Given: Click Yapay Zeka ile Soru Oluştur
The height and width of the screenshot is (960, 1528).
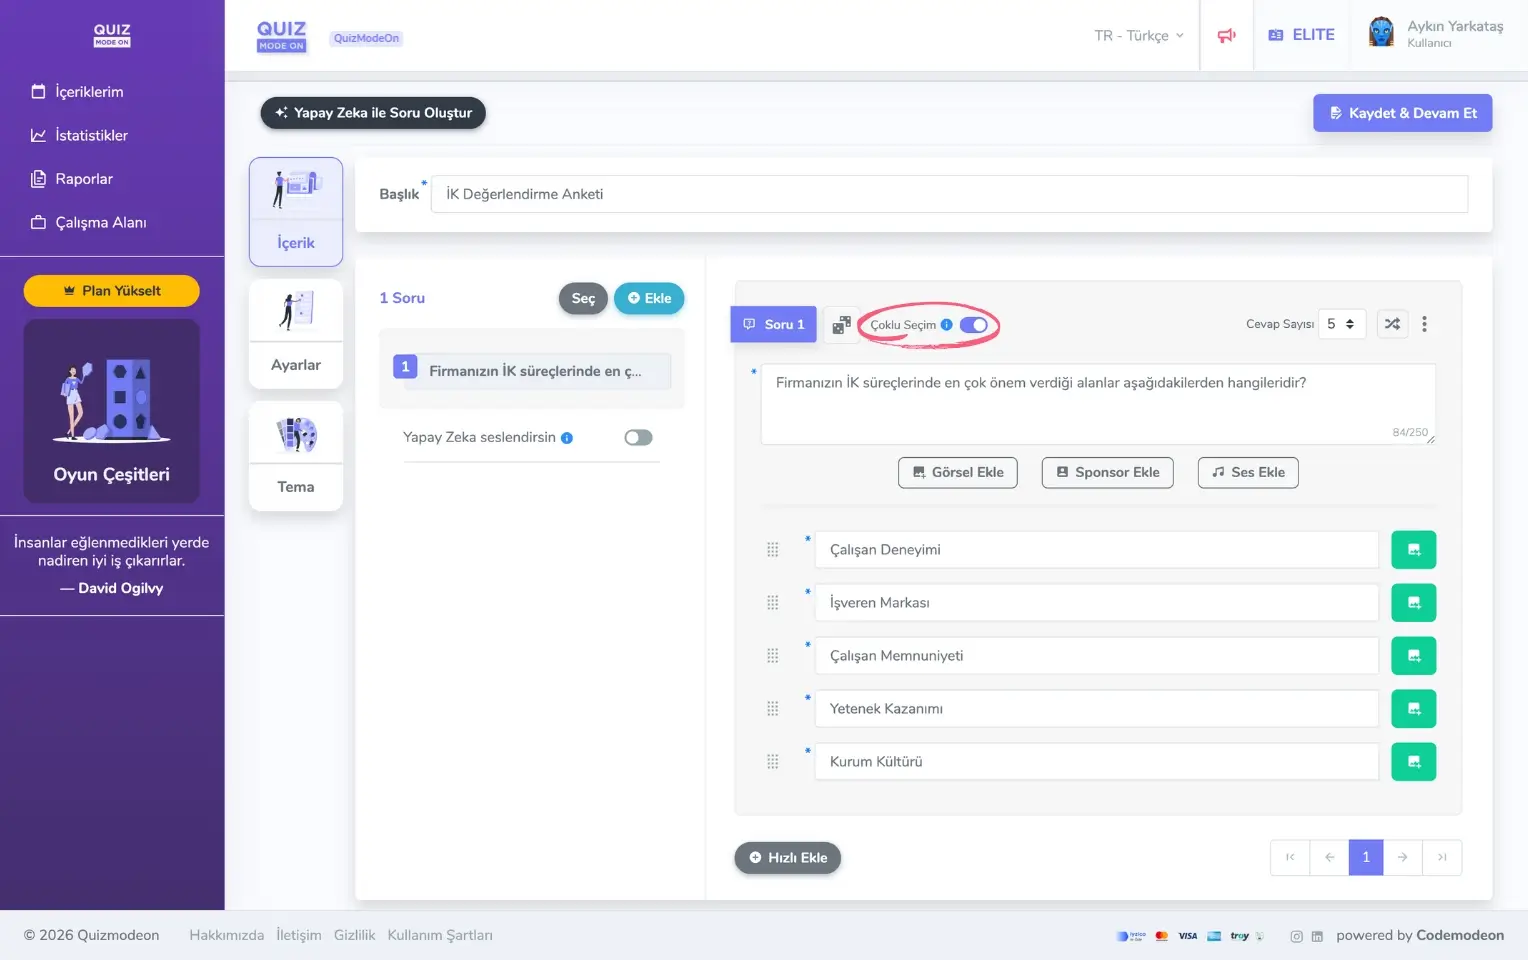Looking at the screenshot, I should point(373,113).
